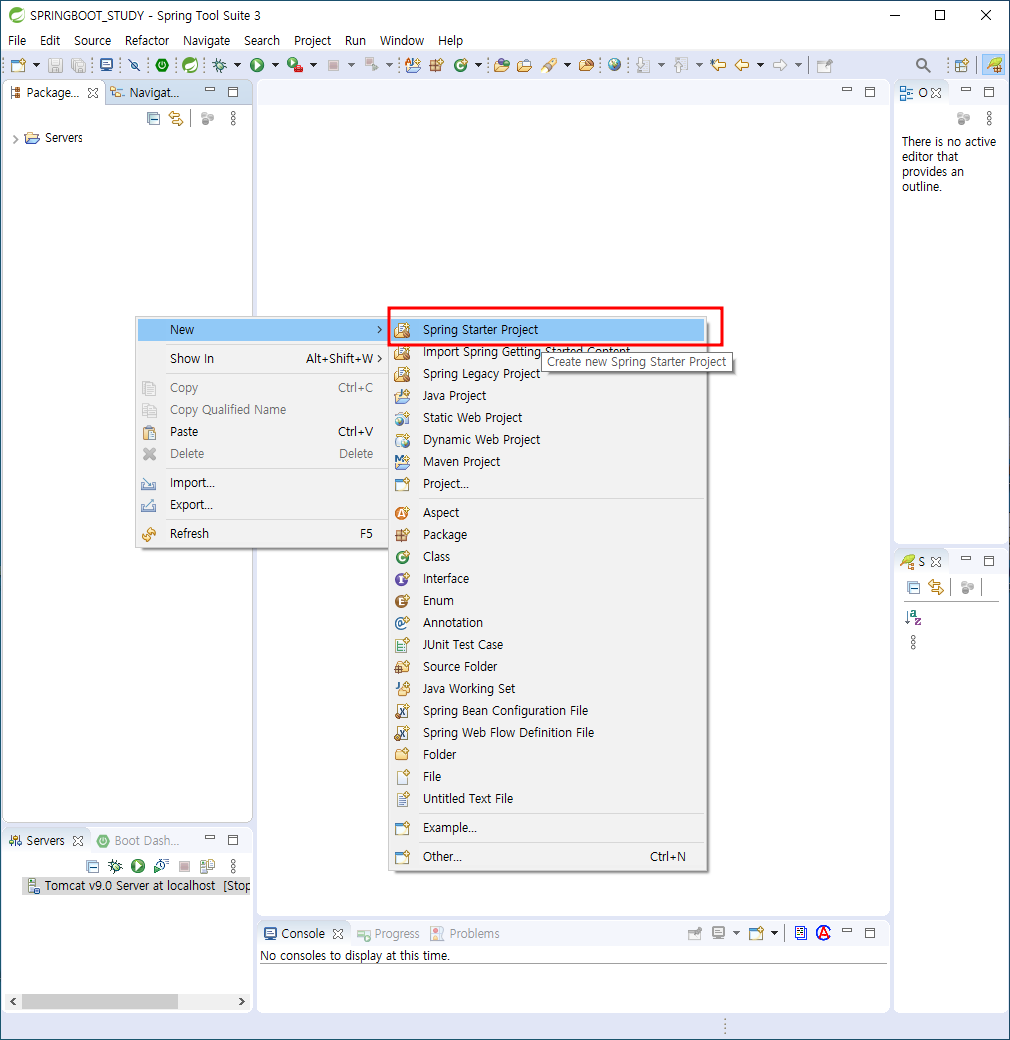Screen dimensions: 1010x1040
Task: Open the File menu
Action: pos(17,40)
